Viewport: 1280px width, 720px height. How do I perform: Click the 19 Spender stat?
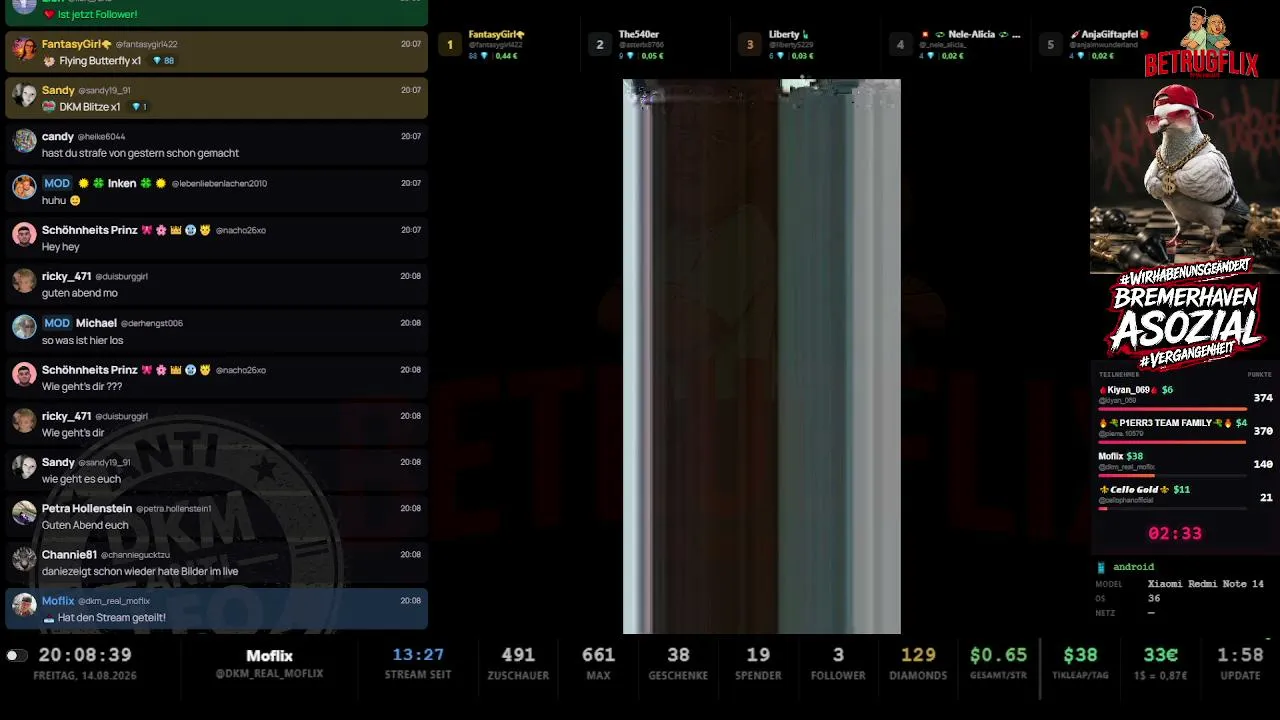758,663
